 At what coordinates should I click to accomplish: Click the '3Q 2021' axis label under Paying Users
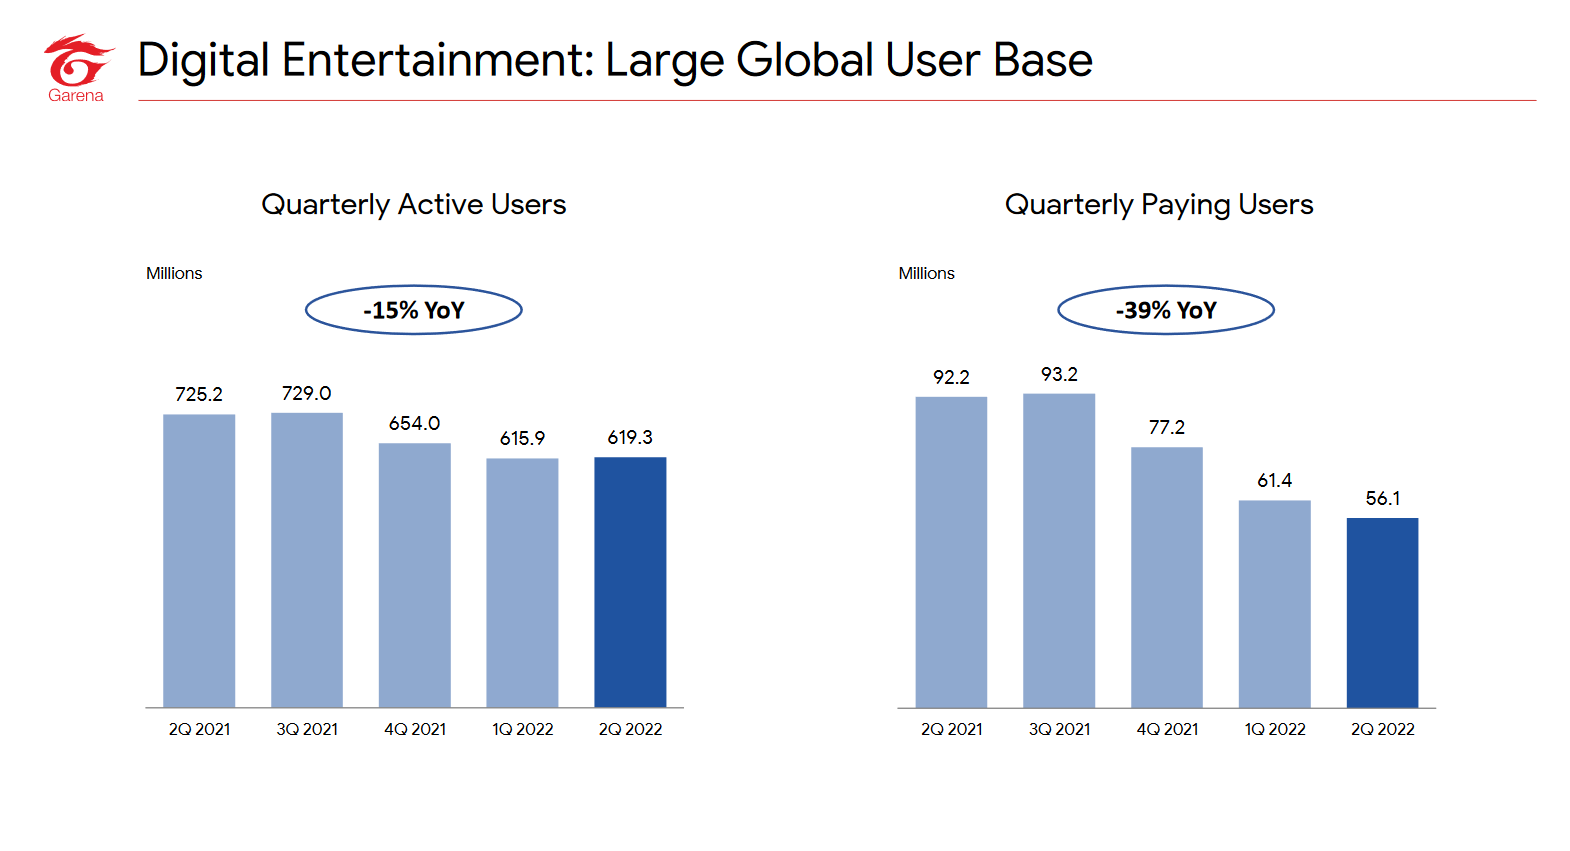[1059, 729]
